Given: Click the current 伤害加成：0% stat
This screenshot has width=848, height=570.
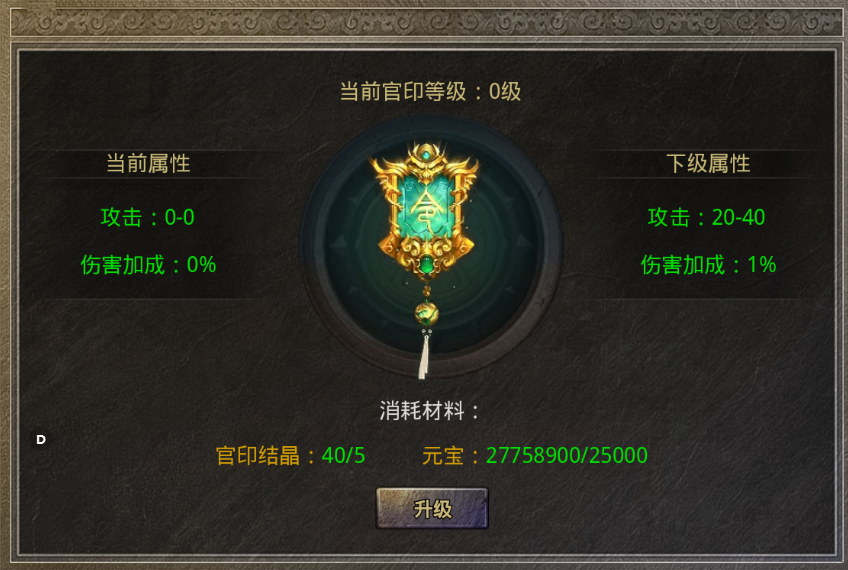Looking at the screenshot, I should [148, 265].
